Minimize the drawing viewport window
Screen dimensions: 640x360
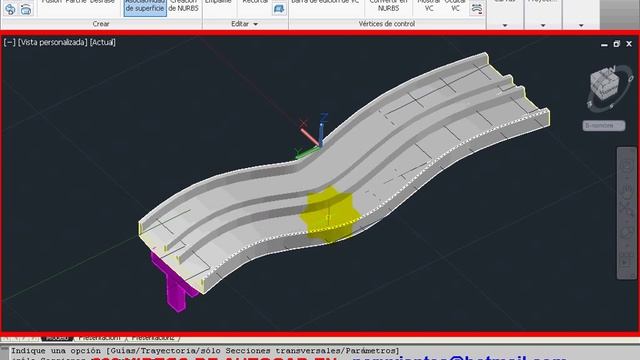pos(604,44)
